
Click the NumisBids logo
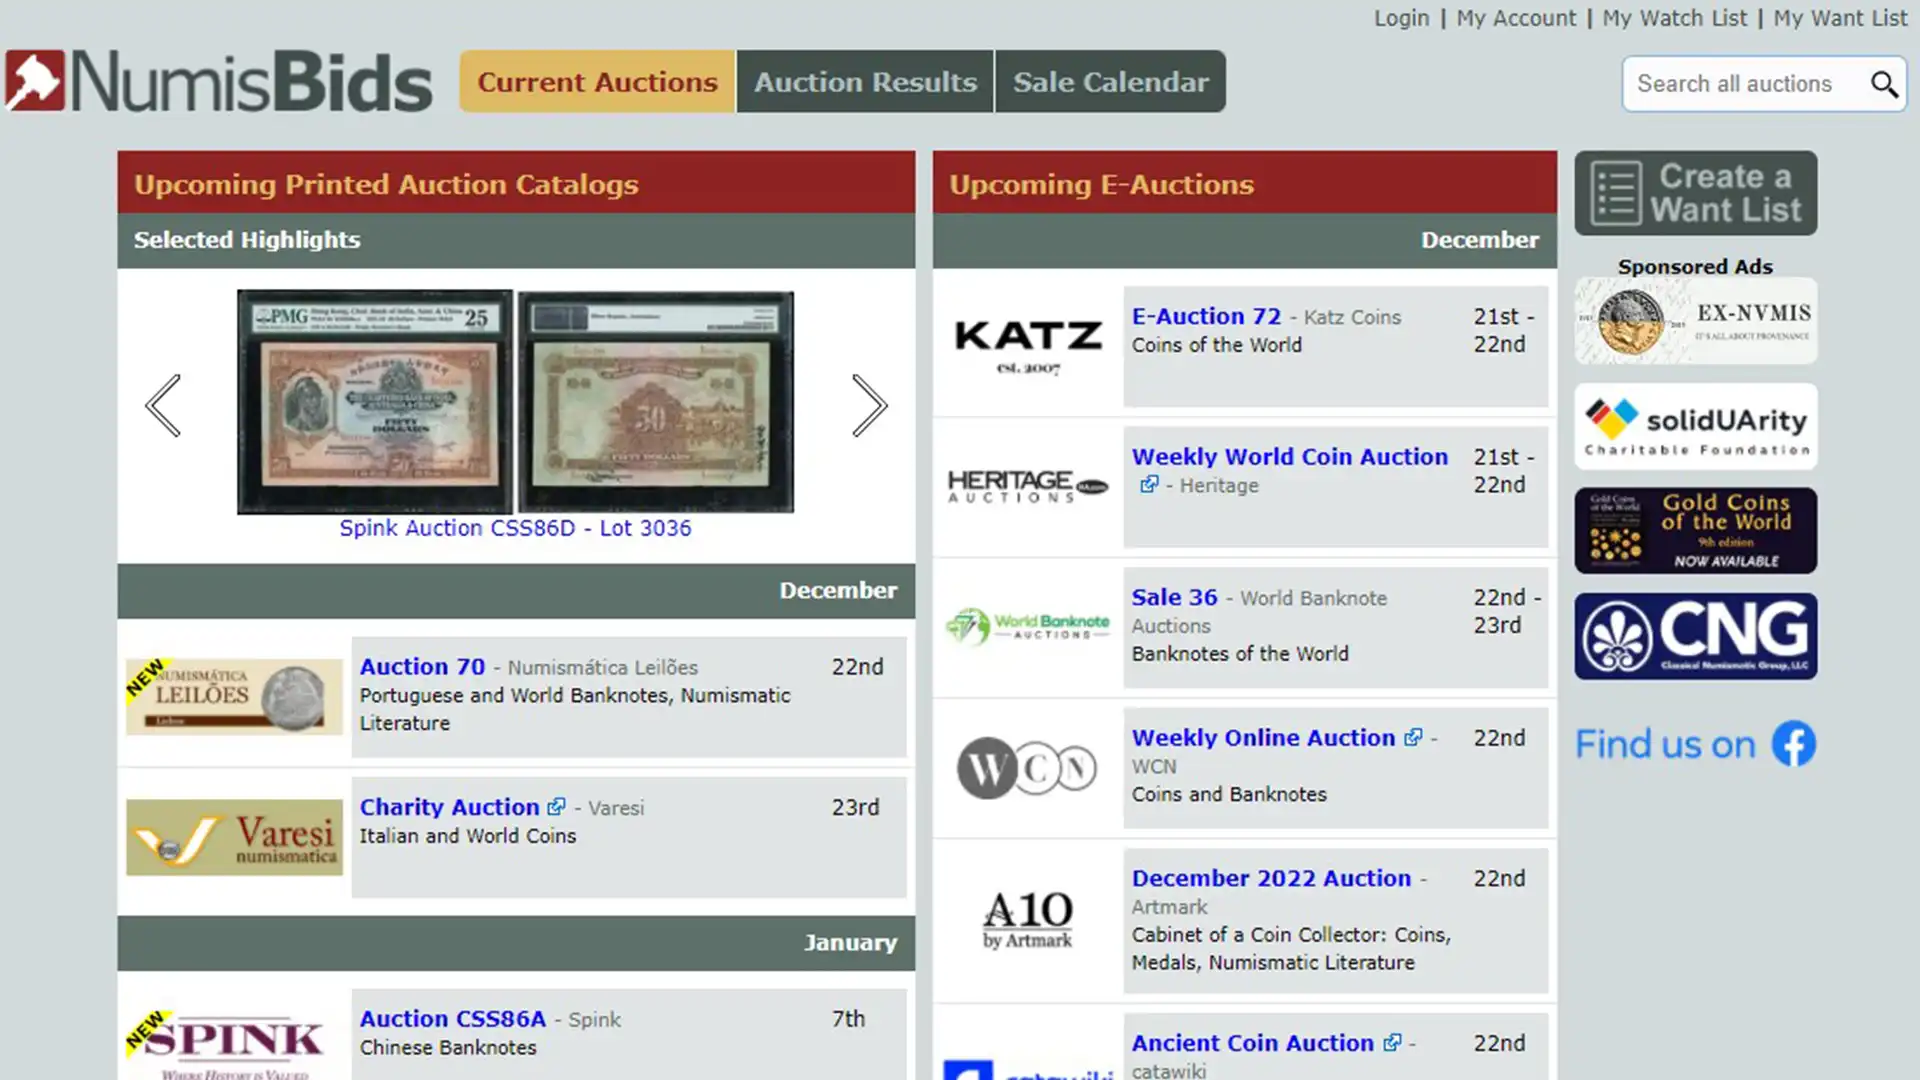(x=218, y=81)
